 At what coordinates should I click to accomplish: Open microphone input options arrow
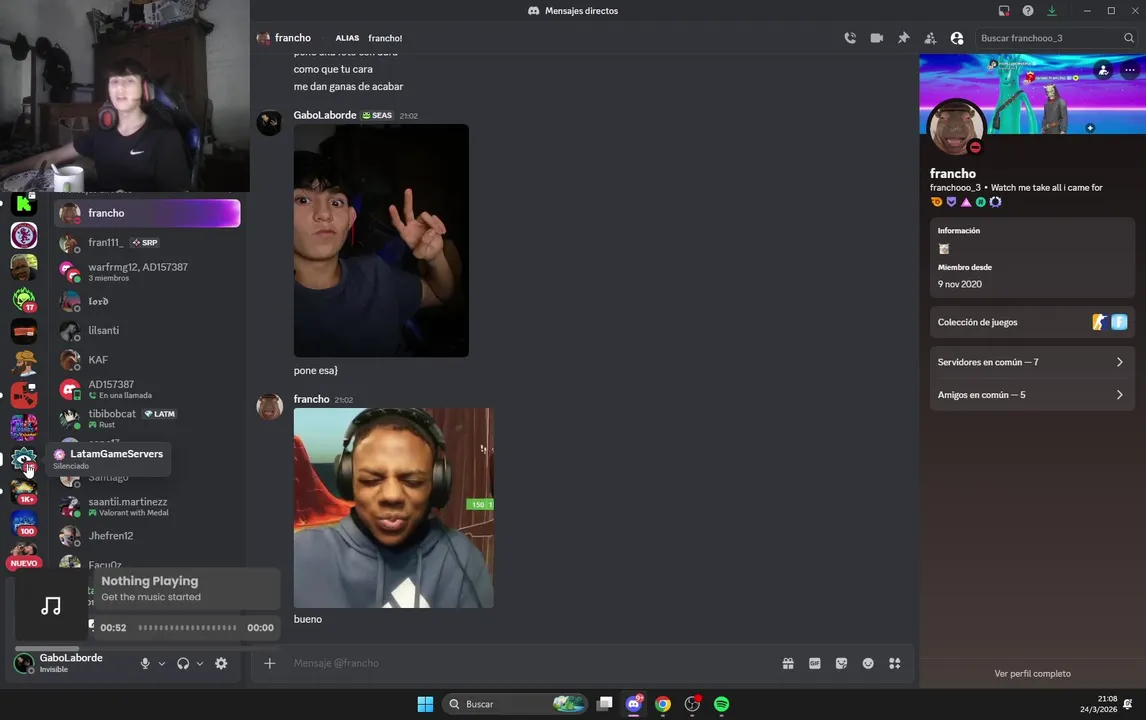pyautogui.click(x=162, y=664)
